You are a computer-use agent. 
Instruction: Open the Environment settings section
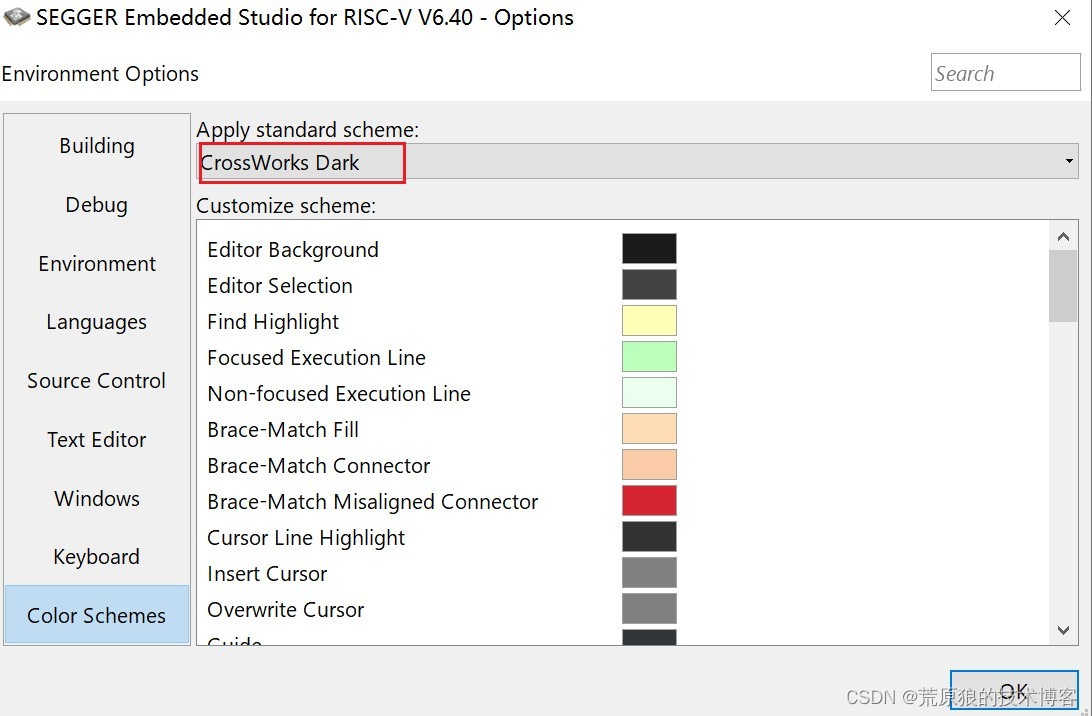96,264
